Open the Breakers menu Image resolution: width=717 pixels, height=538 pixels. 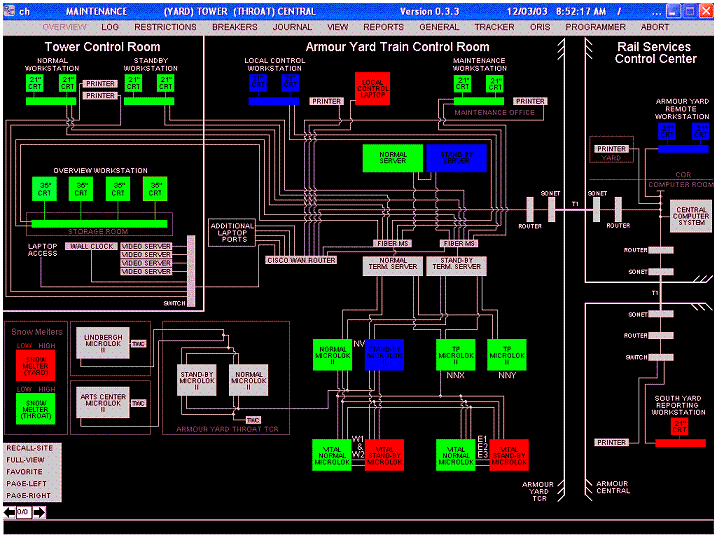[235, 27]
